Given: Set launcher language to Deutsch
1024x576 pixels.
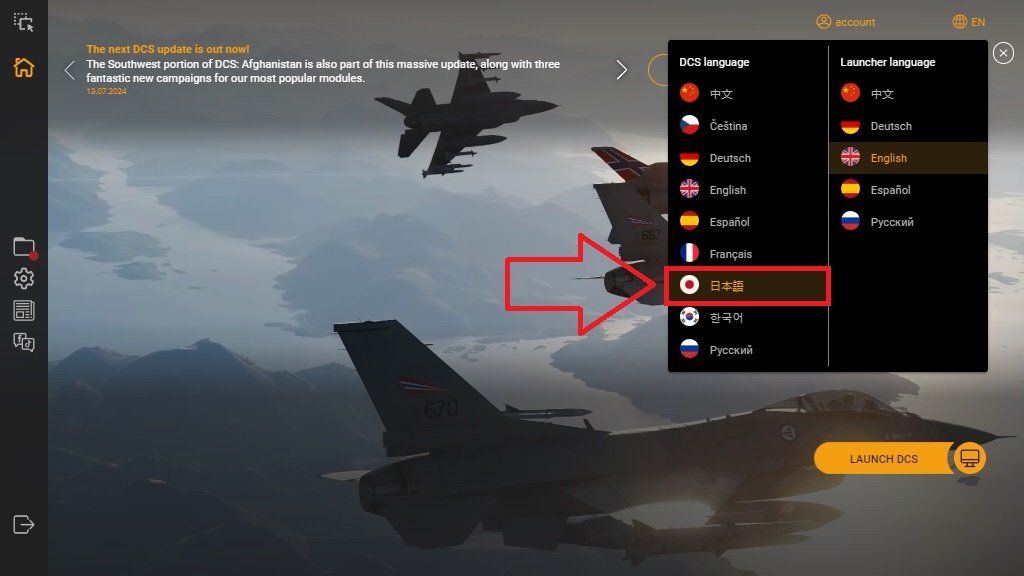Looking at the screenshot, I should coord(908,125).
